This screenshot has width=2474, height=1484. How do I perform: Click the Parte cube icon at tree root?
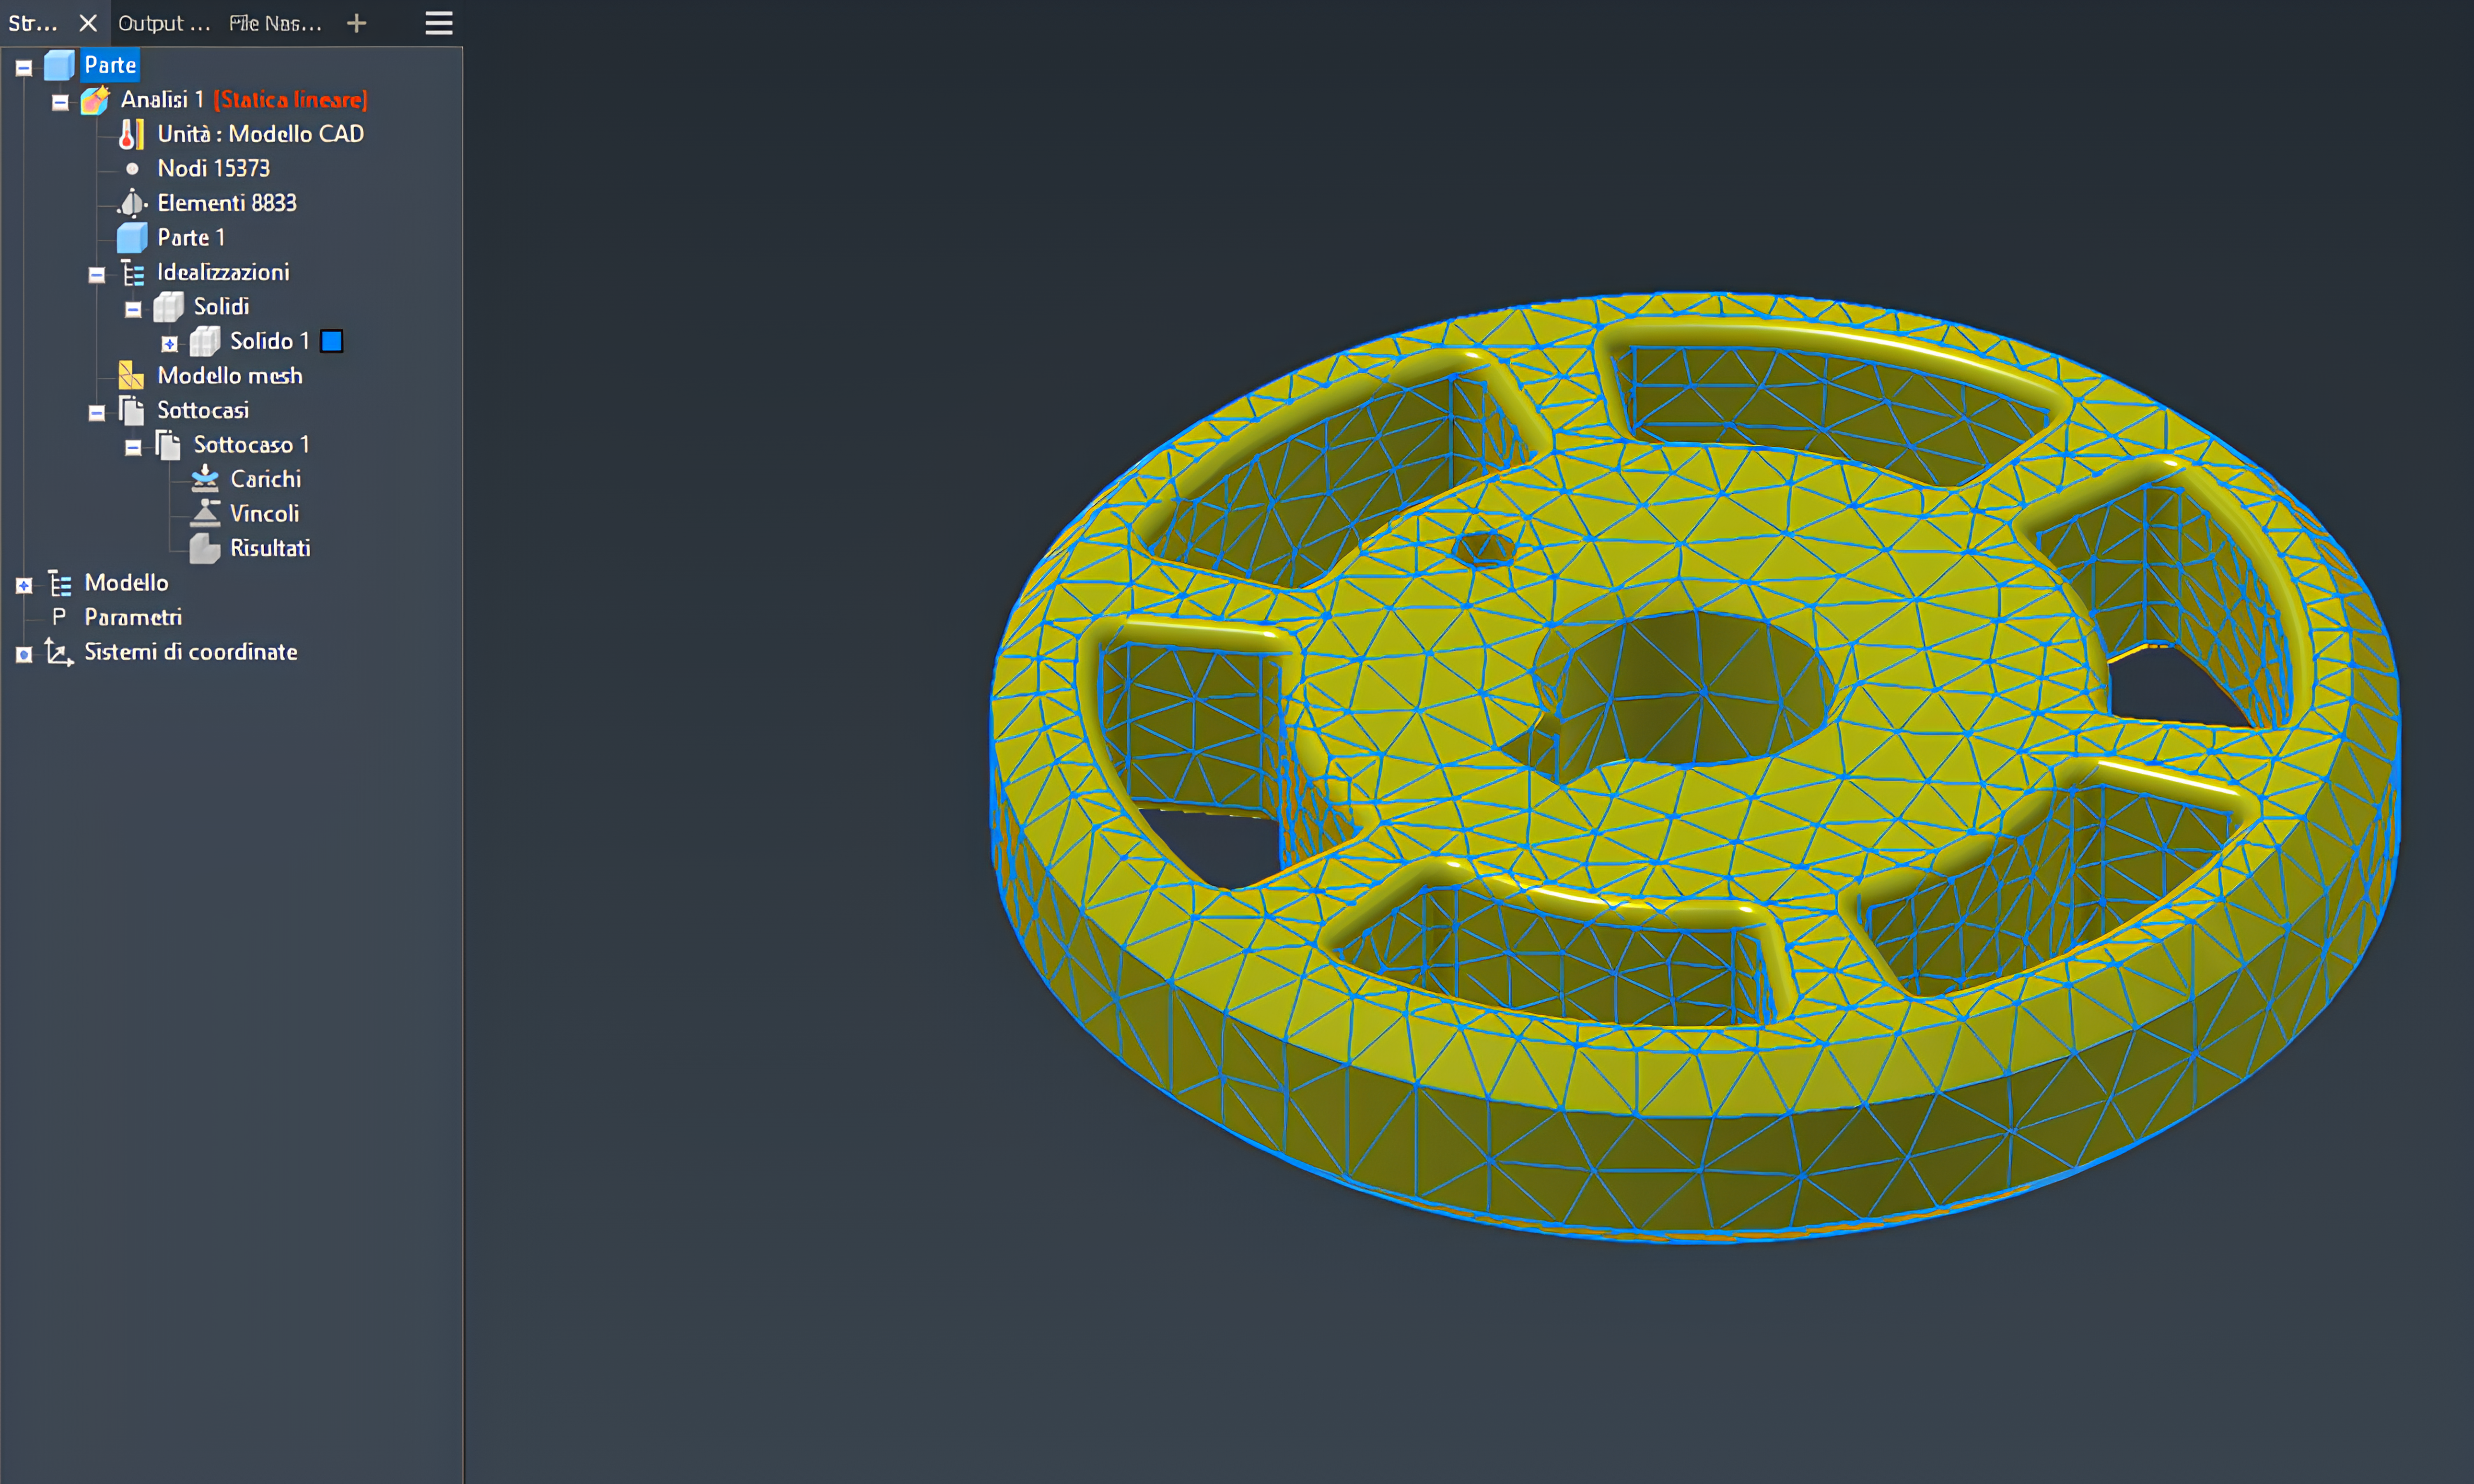59,65
